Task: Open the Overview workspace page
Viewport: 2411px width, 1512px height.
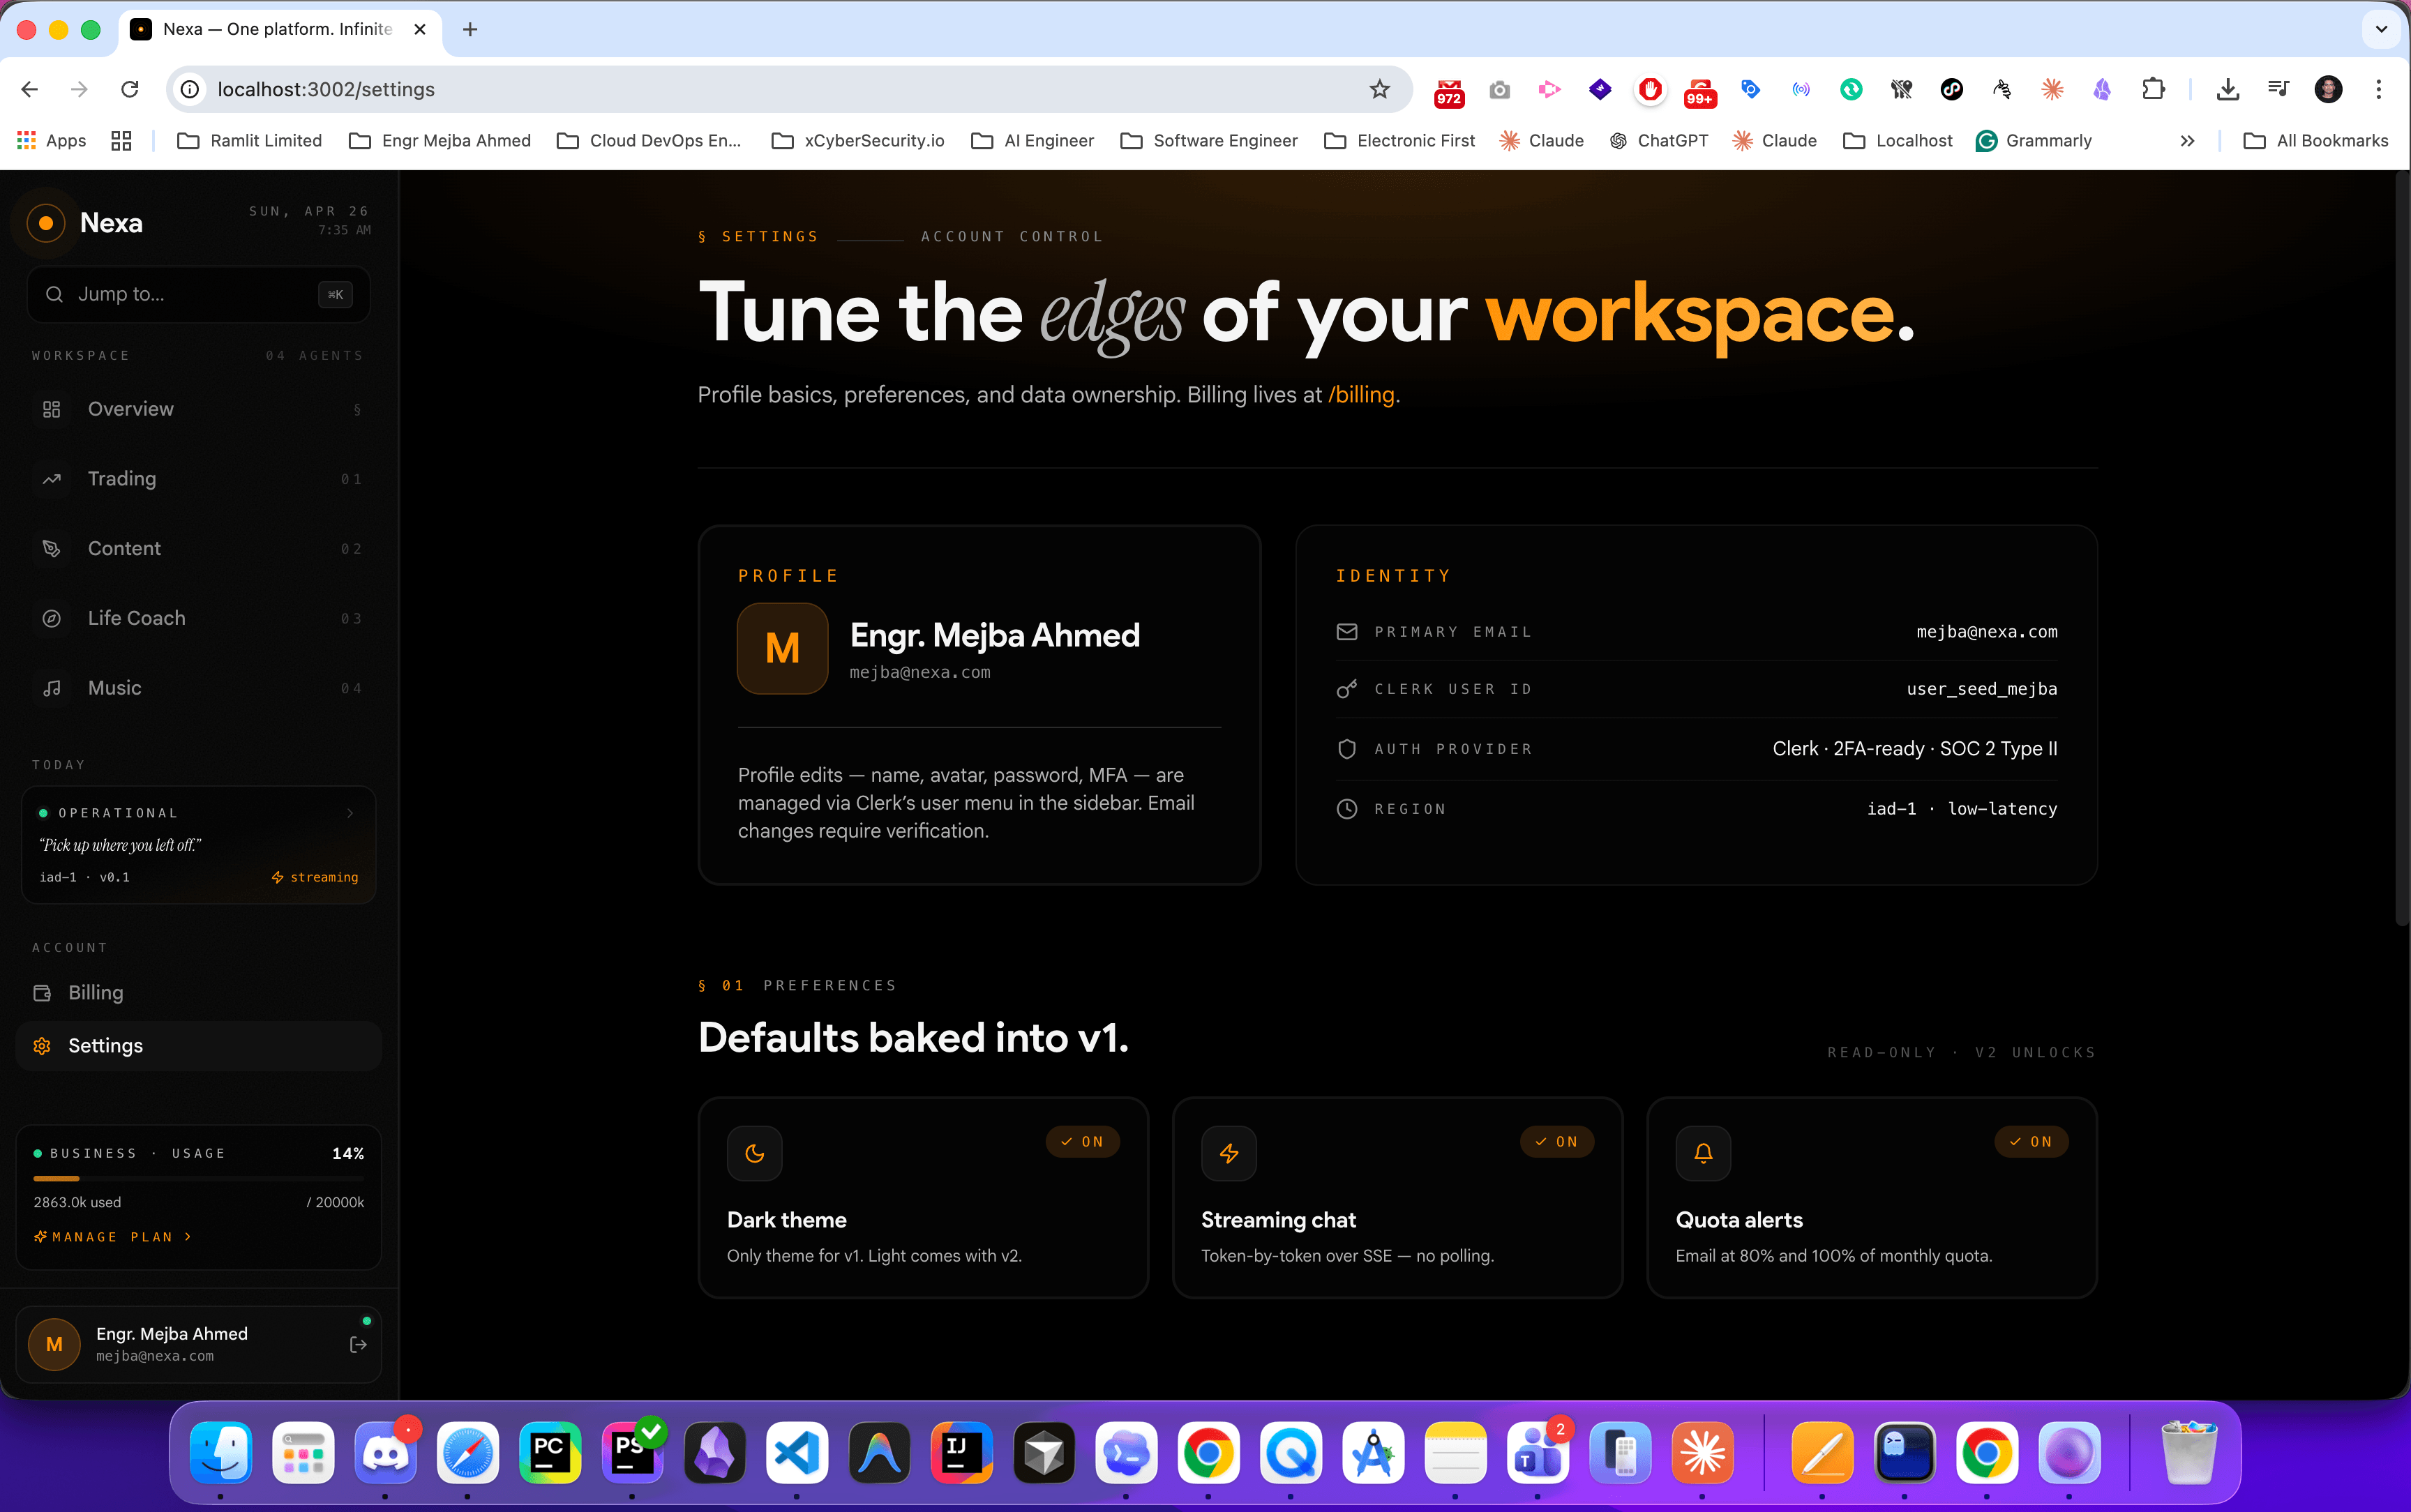Action: click(199, 409)
